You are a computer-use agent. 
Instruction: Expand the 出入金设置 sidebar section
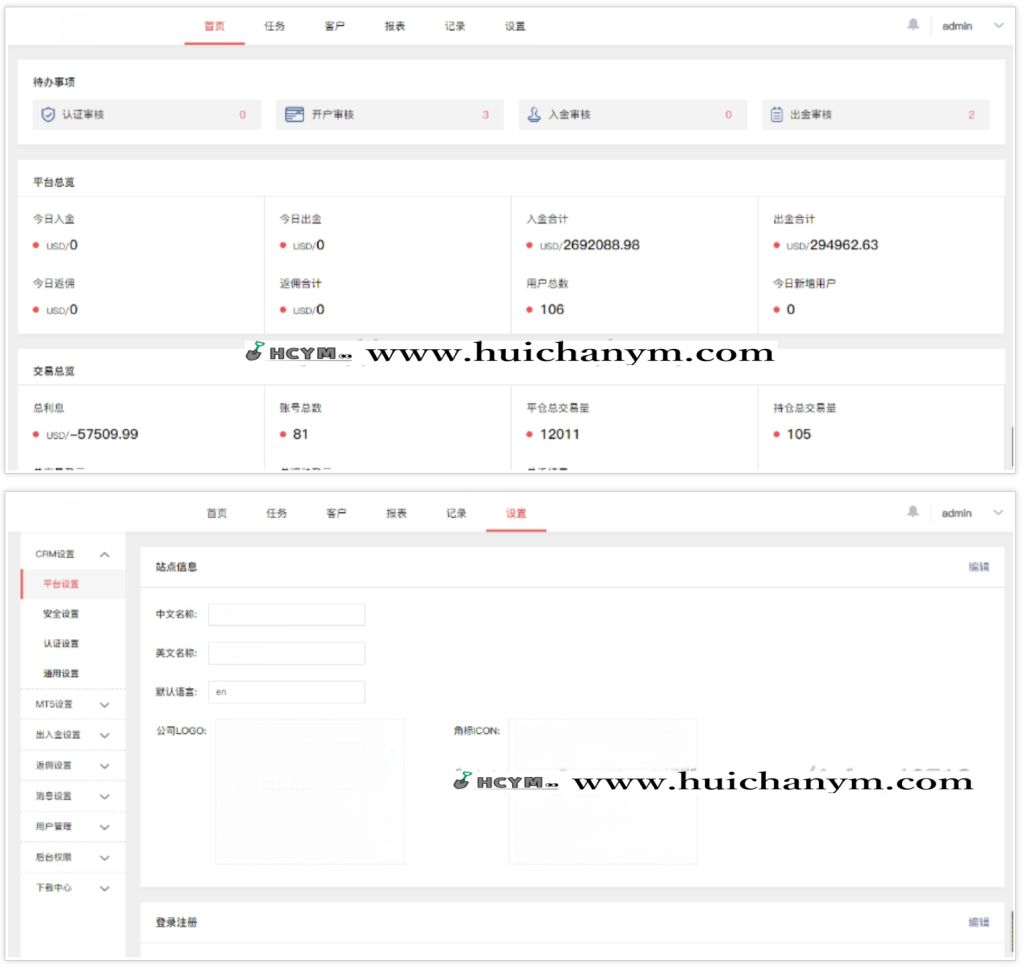(104, 735)
